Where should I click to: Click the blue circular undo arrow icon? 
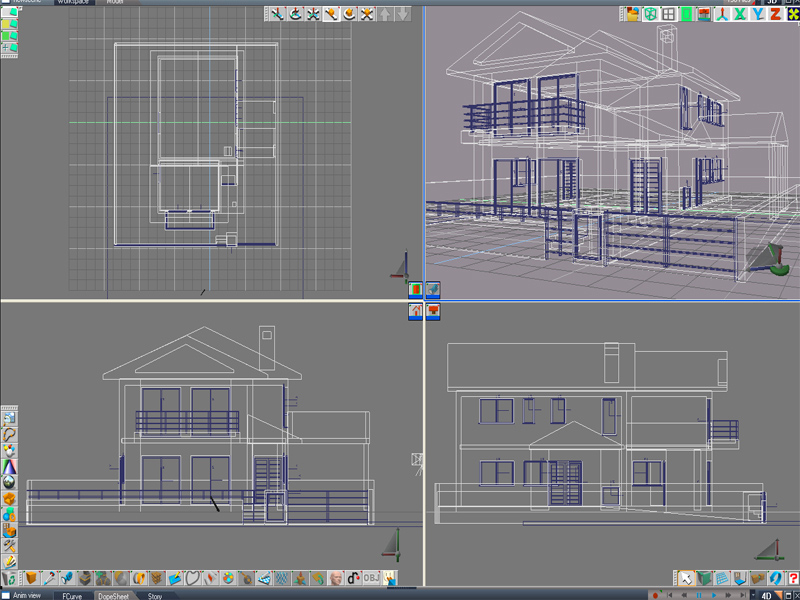click(x=776, y=578)
